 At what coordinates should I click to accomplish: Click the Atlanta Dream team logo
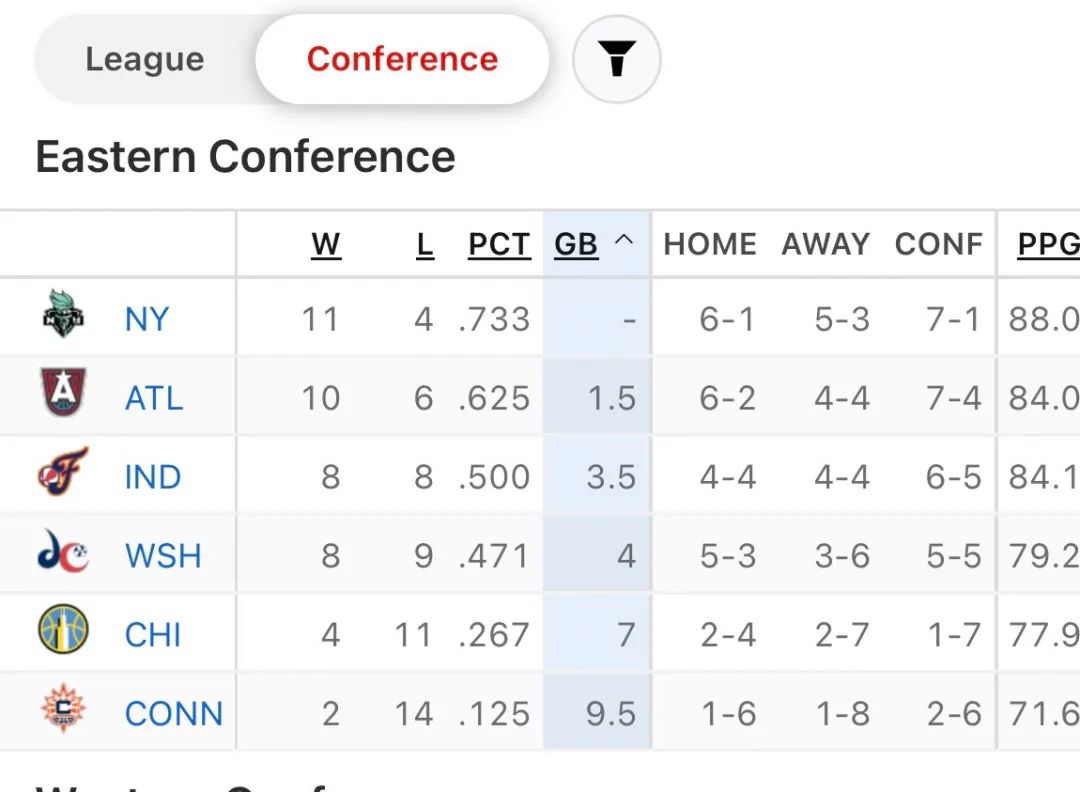click(x=64, y=394)
